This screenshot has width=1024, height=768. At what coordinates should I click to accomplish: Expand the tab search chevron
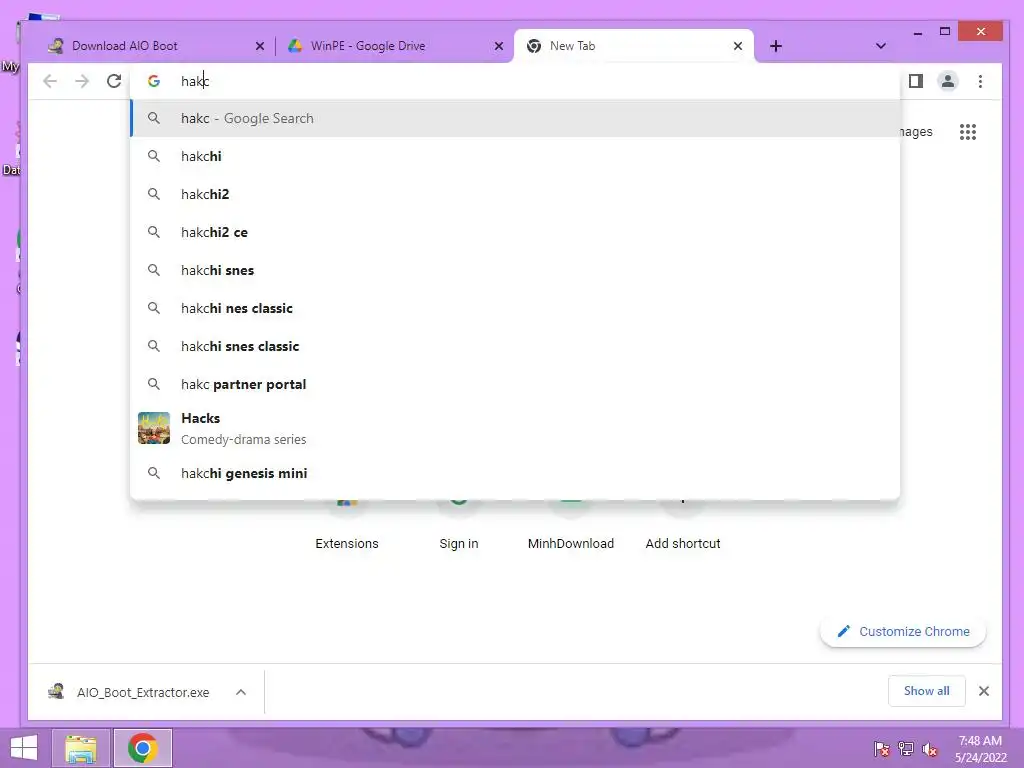880,46
